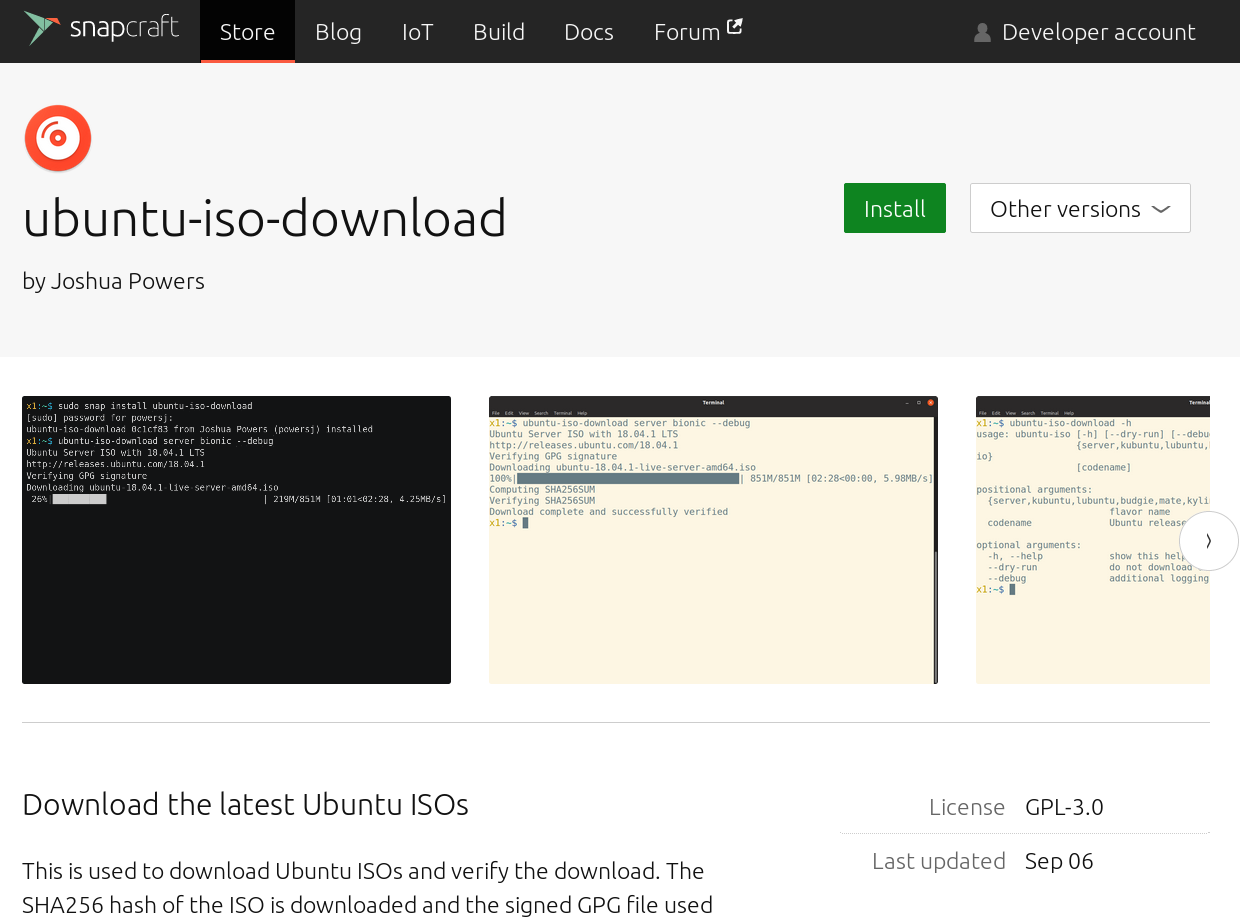The height and width of the screenshot is (922, 1240).
Task: Open the Store tab
Action: point(248,31)
